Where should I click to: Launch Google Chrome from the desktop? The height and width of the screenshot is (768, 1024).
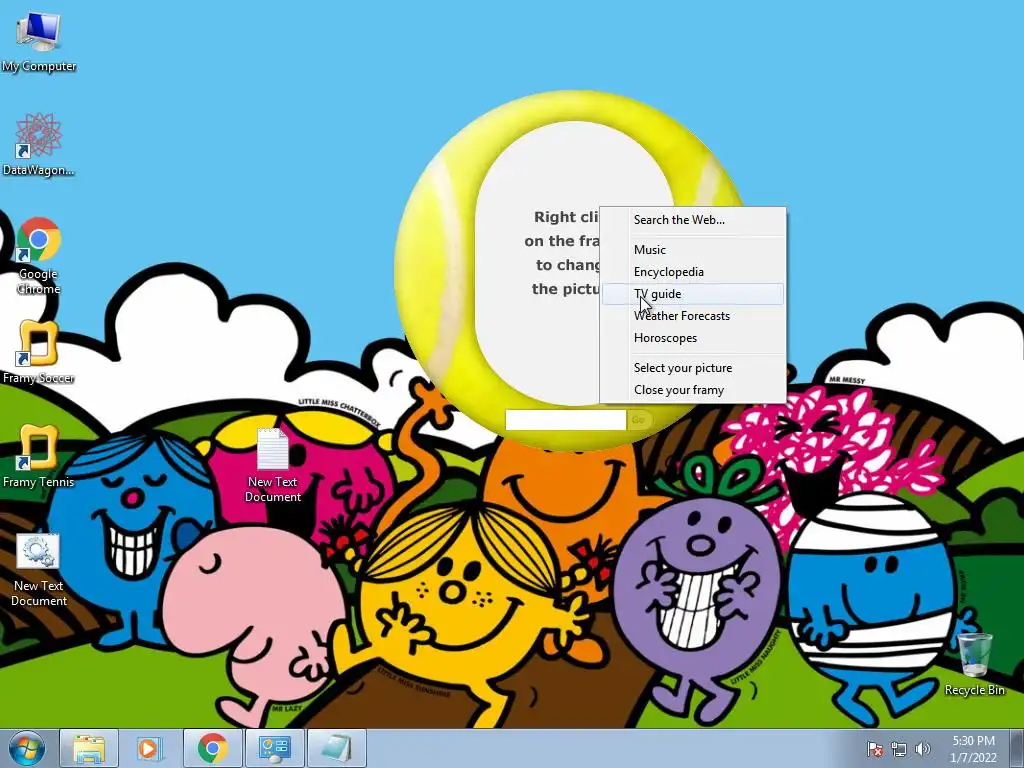39,255
